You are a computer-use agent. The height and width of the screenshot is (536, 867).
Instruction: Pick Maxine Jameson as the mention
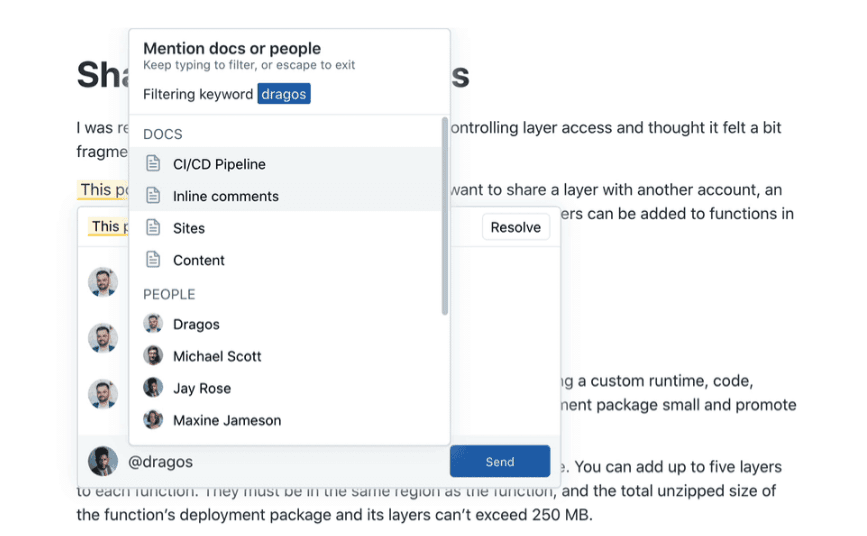tap(227, 420)
